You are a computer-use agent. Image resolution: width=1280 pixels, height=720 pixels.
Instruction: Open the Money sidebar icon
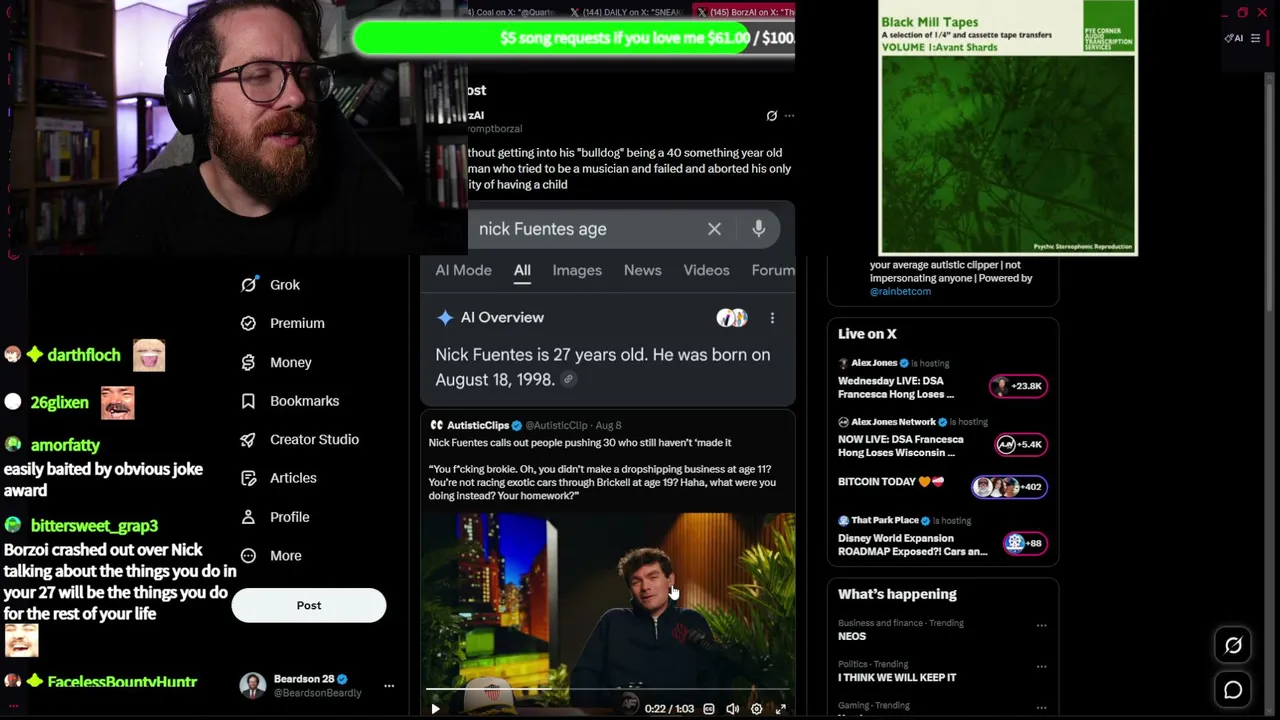(248, 362)
